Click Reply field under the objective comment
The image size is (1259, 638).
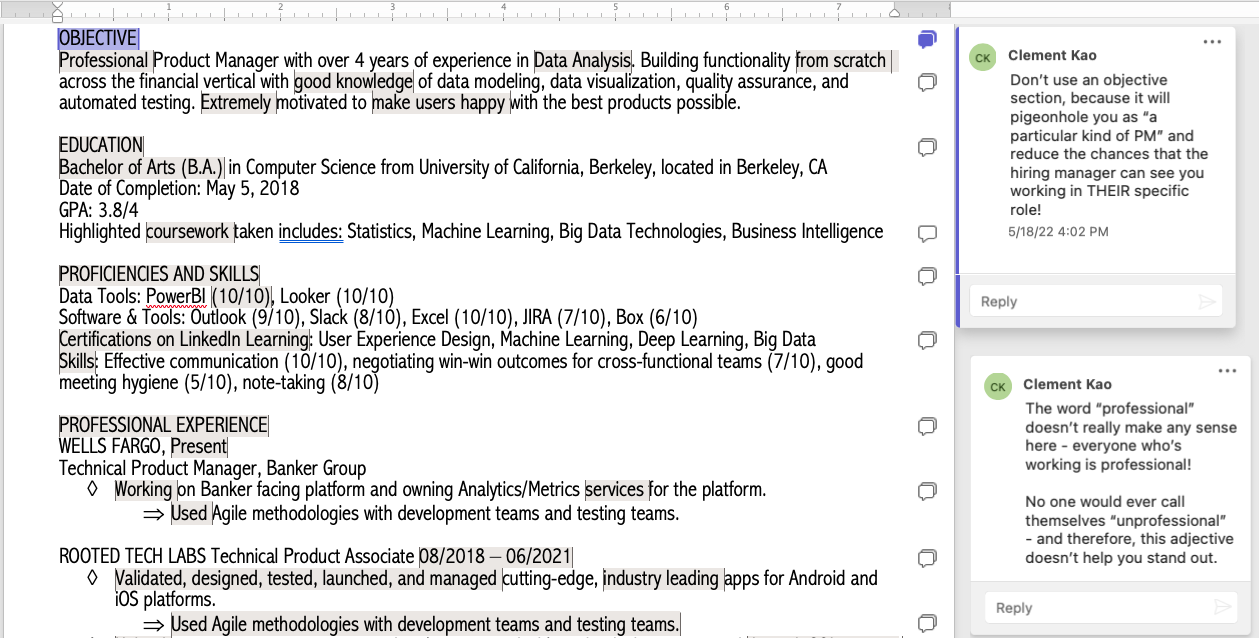1095,301
